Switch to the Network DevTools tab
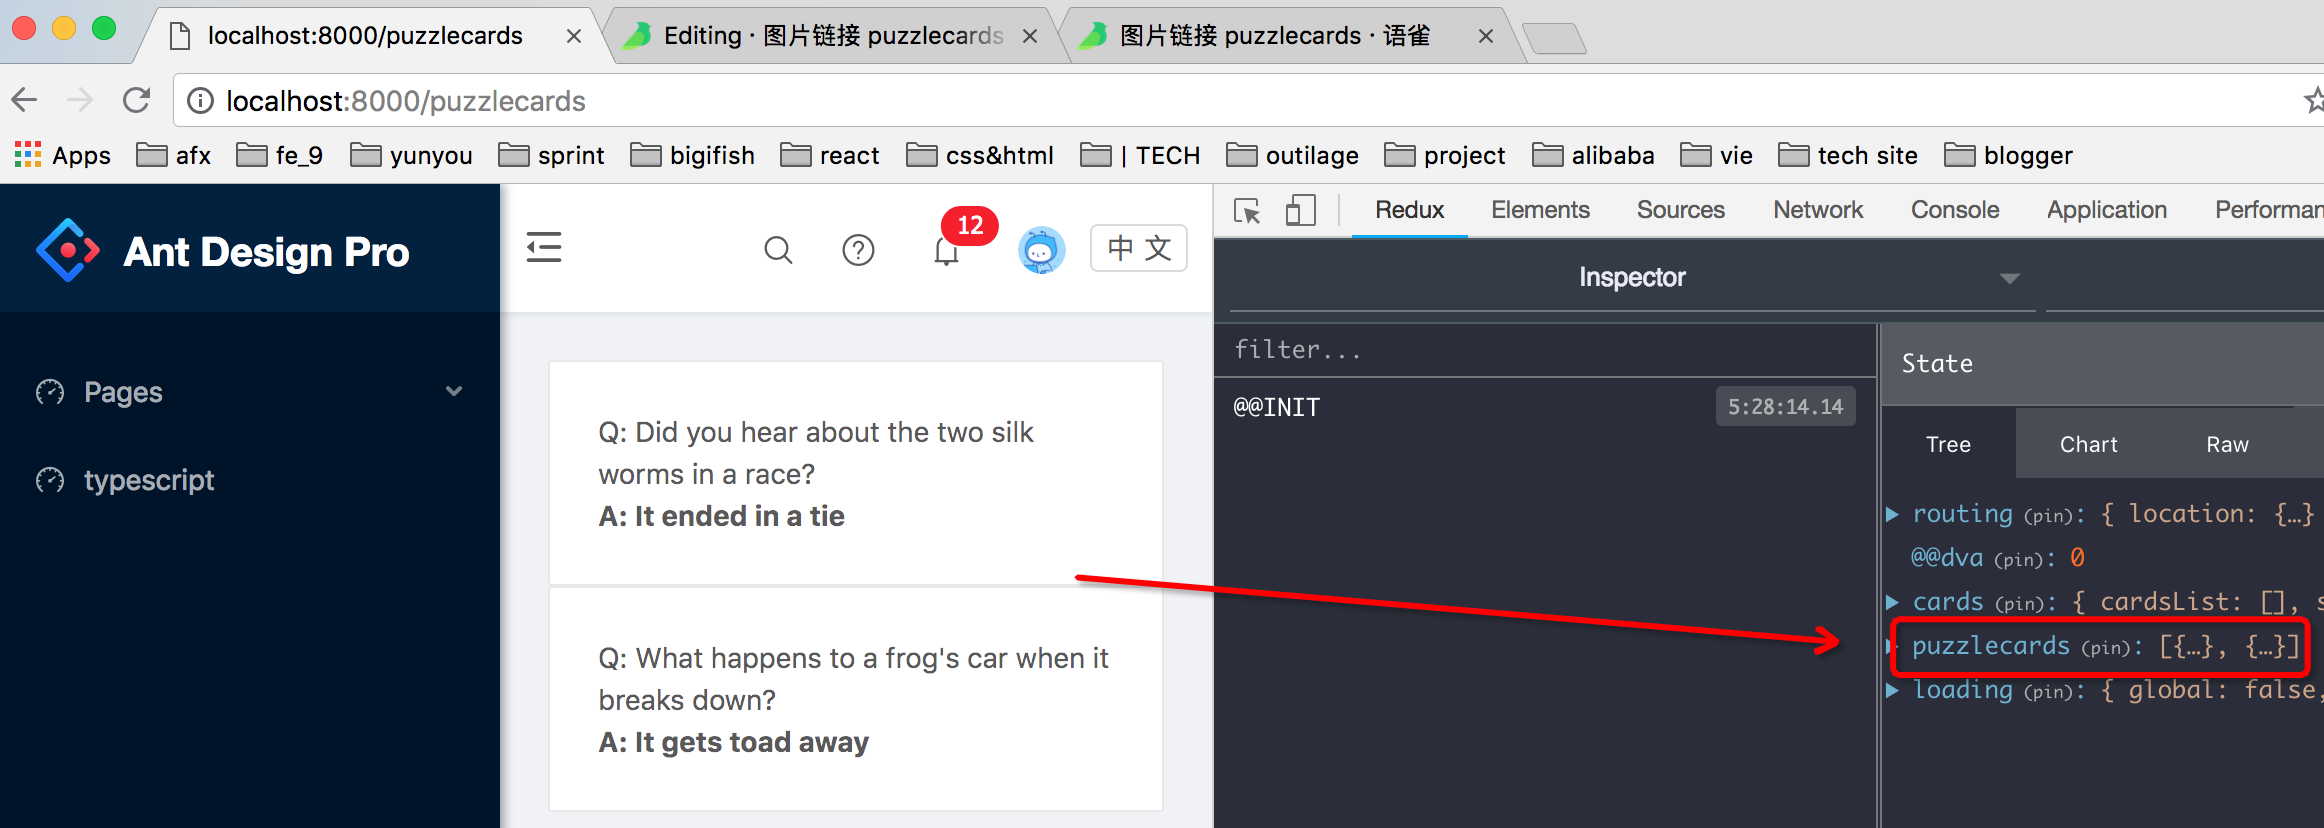 click(x=1818, y=210)
